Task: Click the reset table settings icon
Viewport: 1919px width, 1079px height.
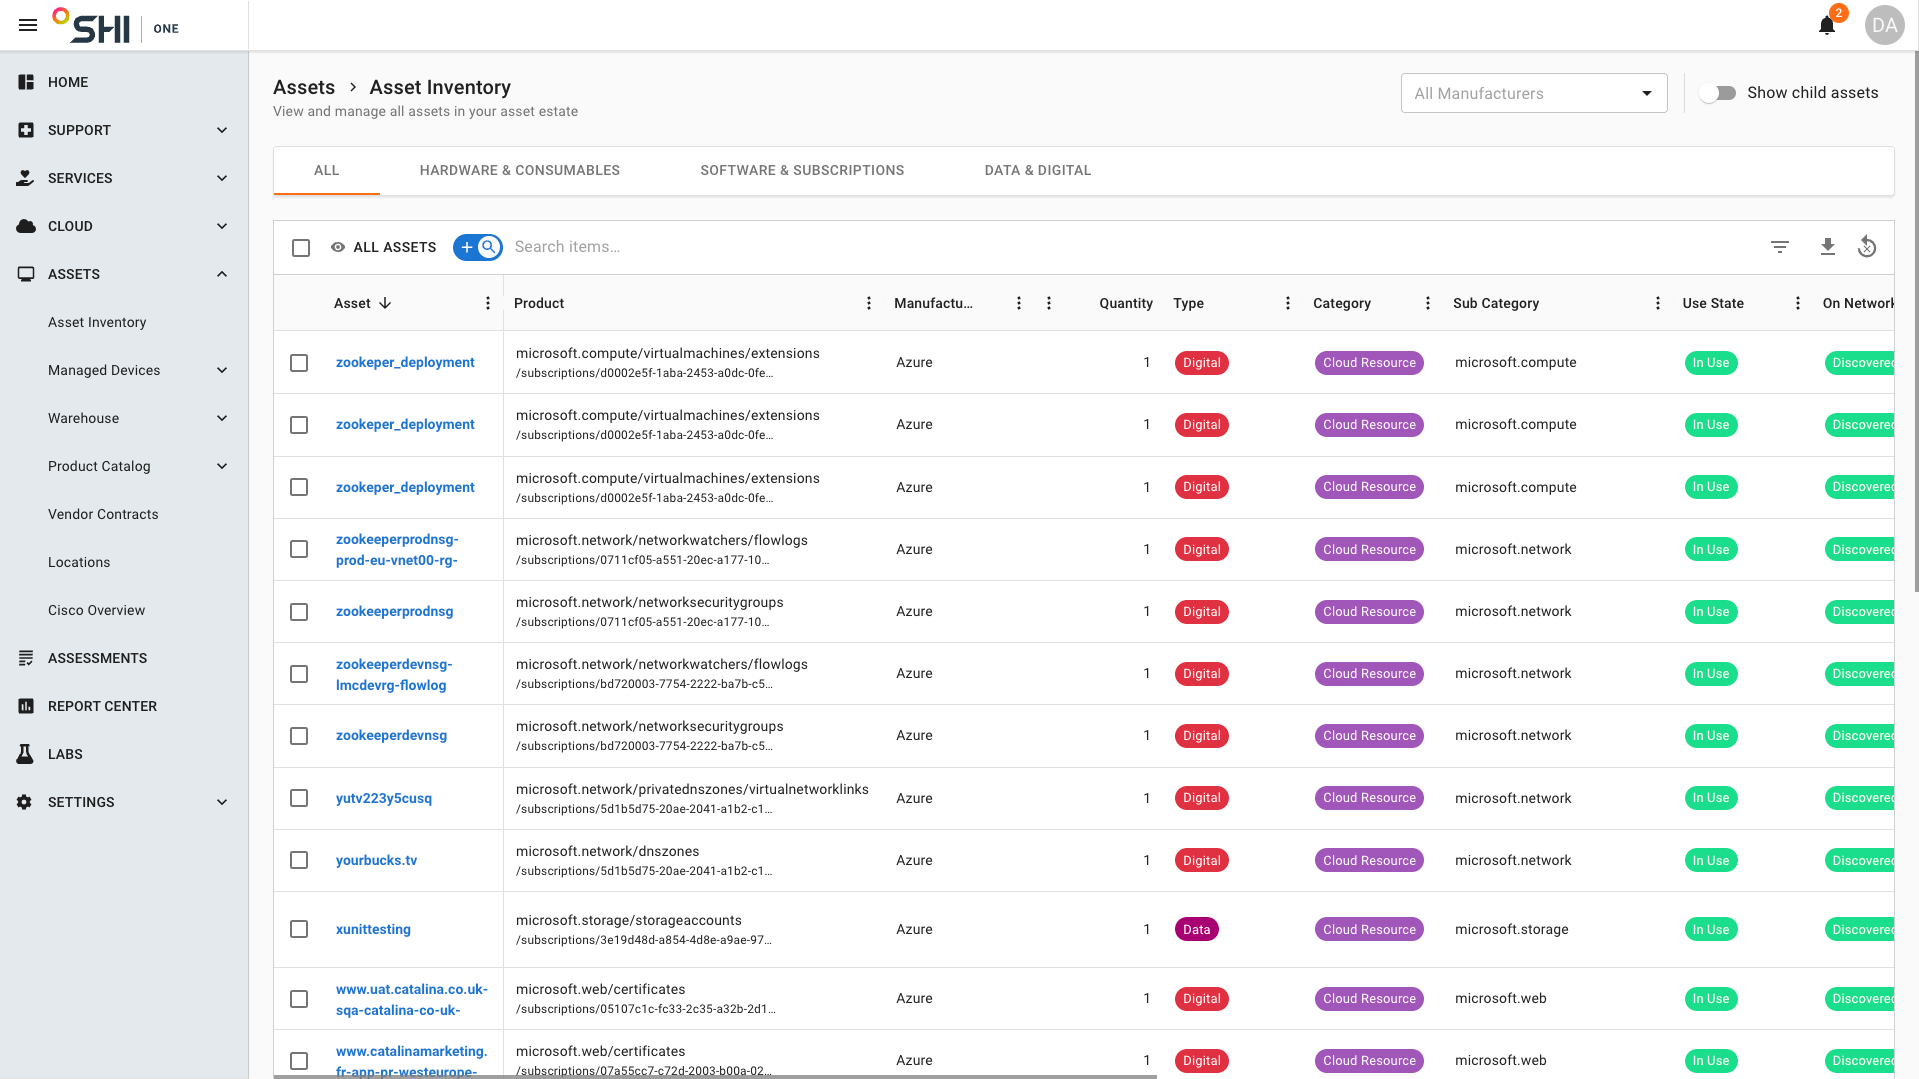Action: (1866, 247)
